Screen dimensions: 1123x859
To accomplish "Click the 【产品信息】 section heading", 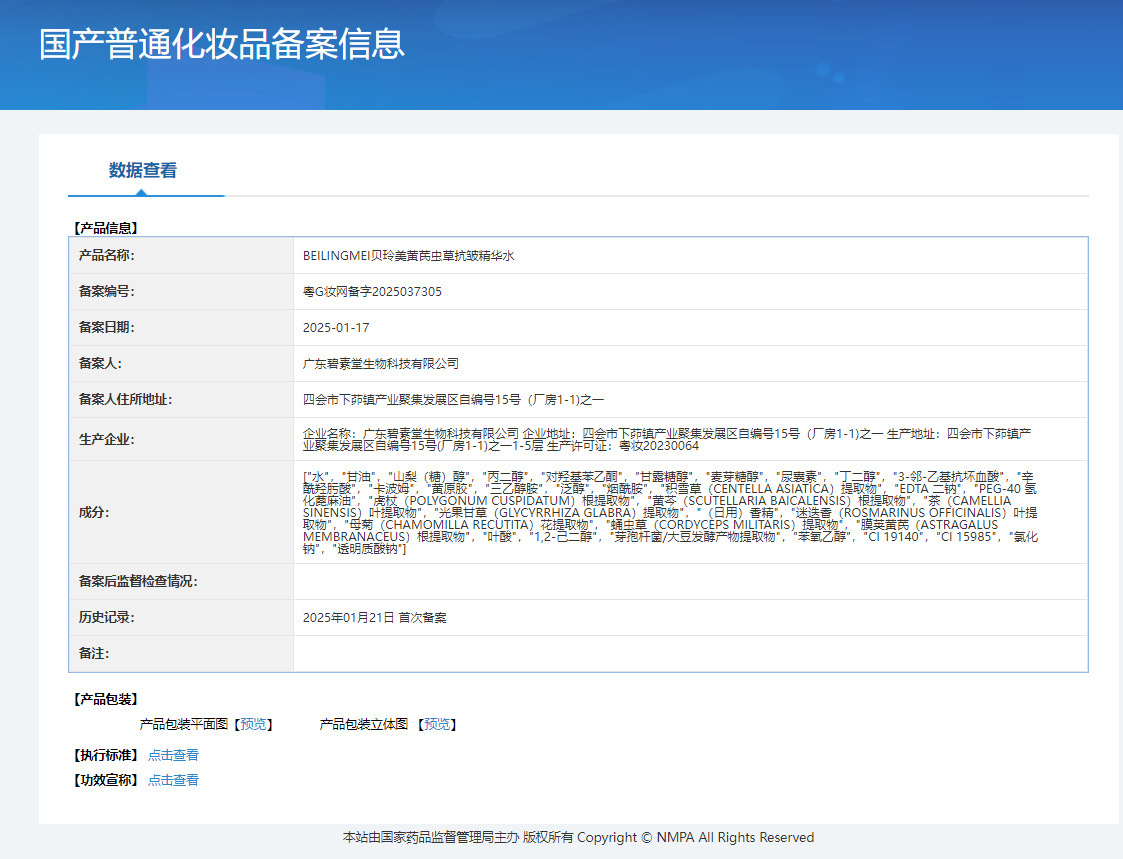I will point(105,228).
